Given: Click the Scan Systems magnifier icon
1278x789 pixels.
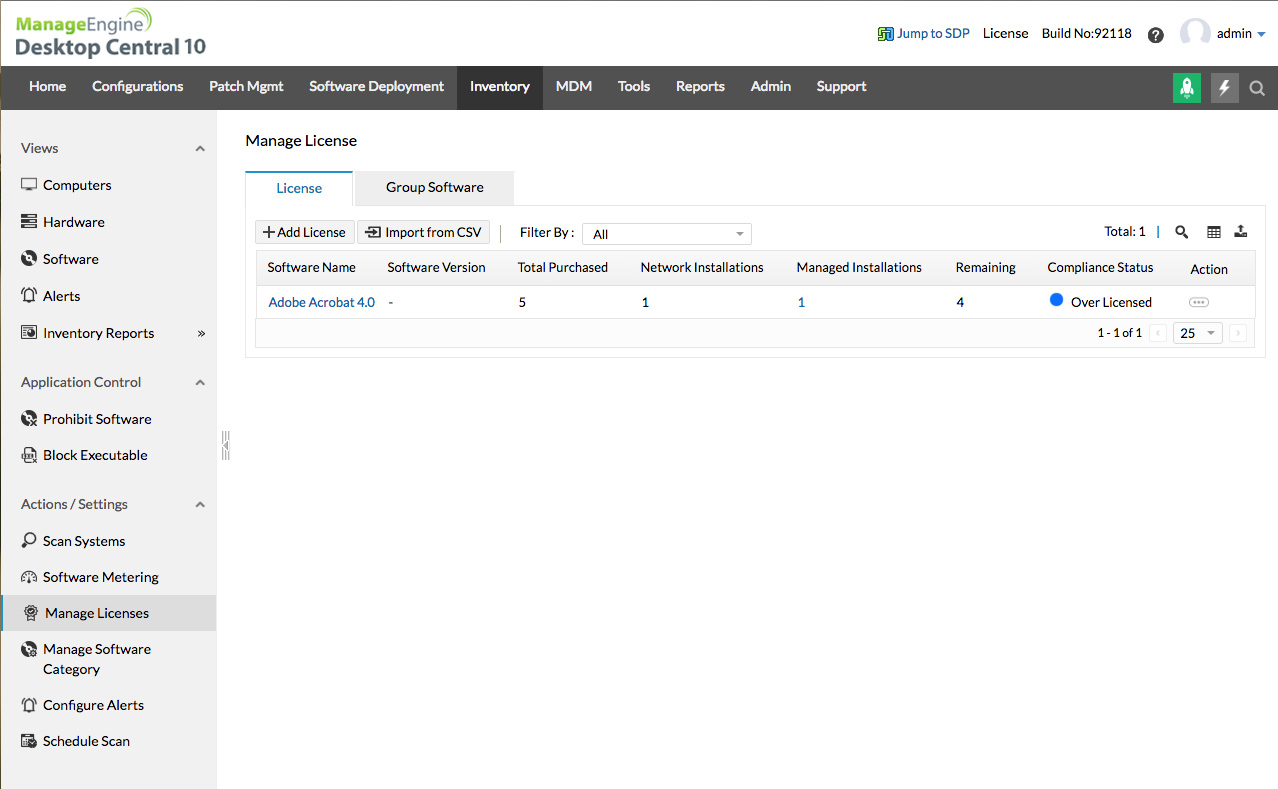Looking at the screenshot, I should [29, 541].
